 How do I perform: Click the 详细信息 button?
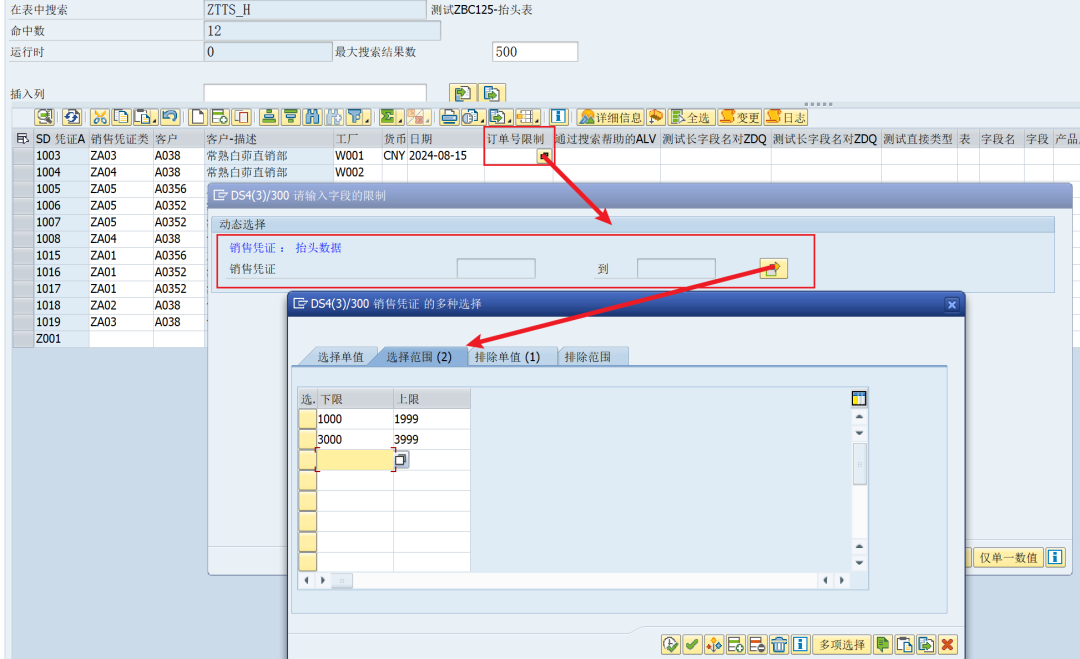(610, 117)
